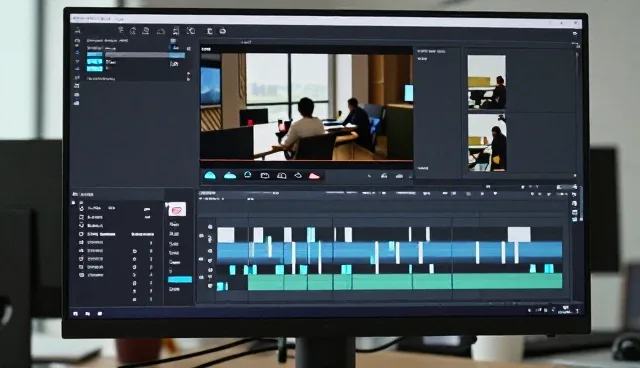Select the small cyan clip left of green track start
This screenshot has width=640, height=368.
(221, 286)
